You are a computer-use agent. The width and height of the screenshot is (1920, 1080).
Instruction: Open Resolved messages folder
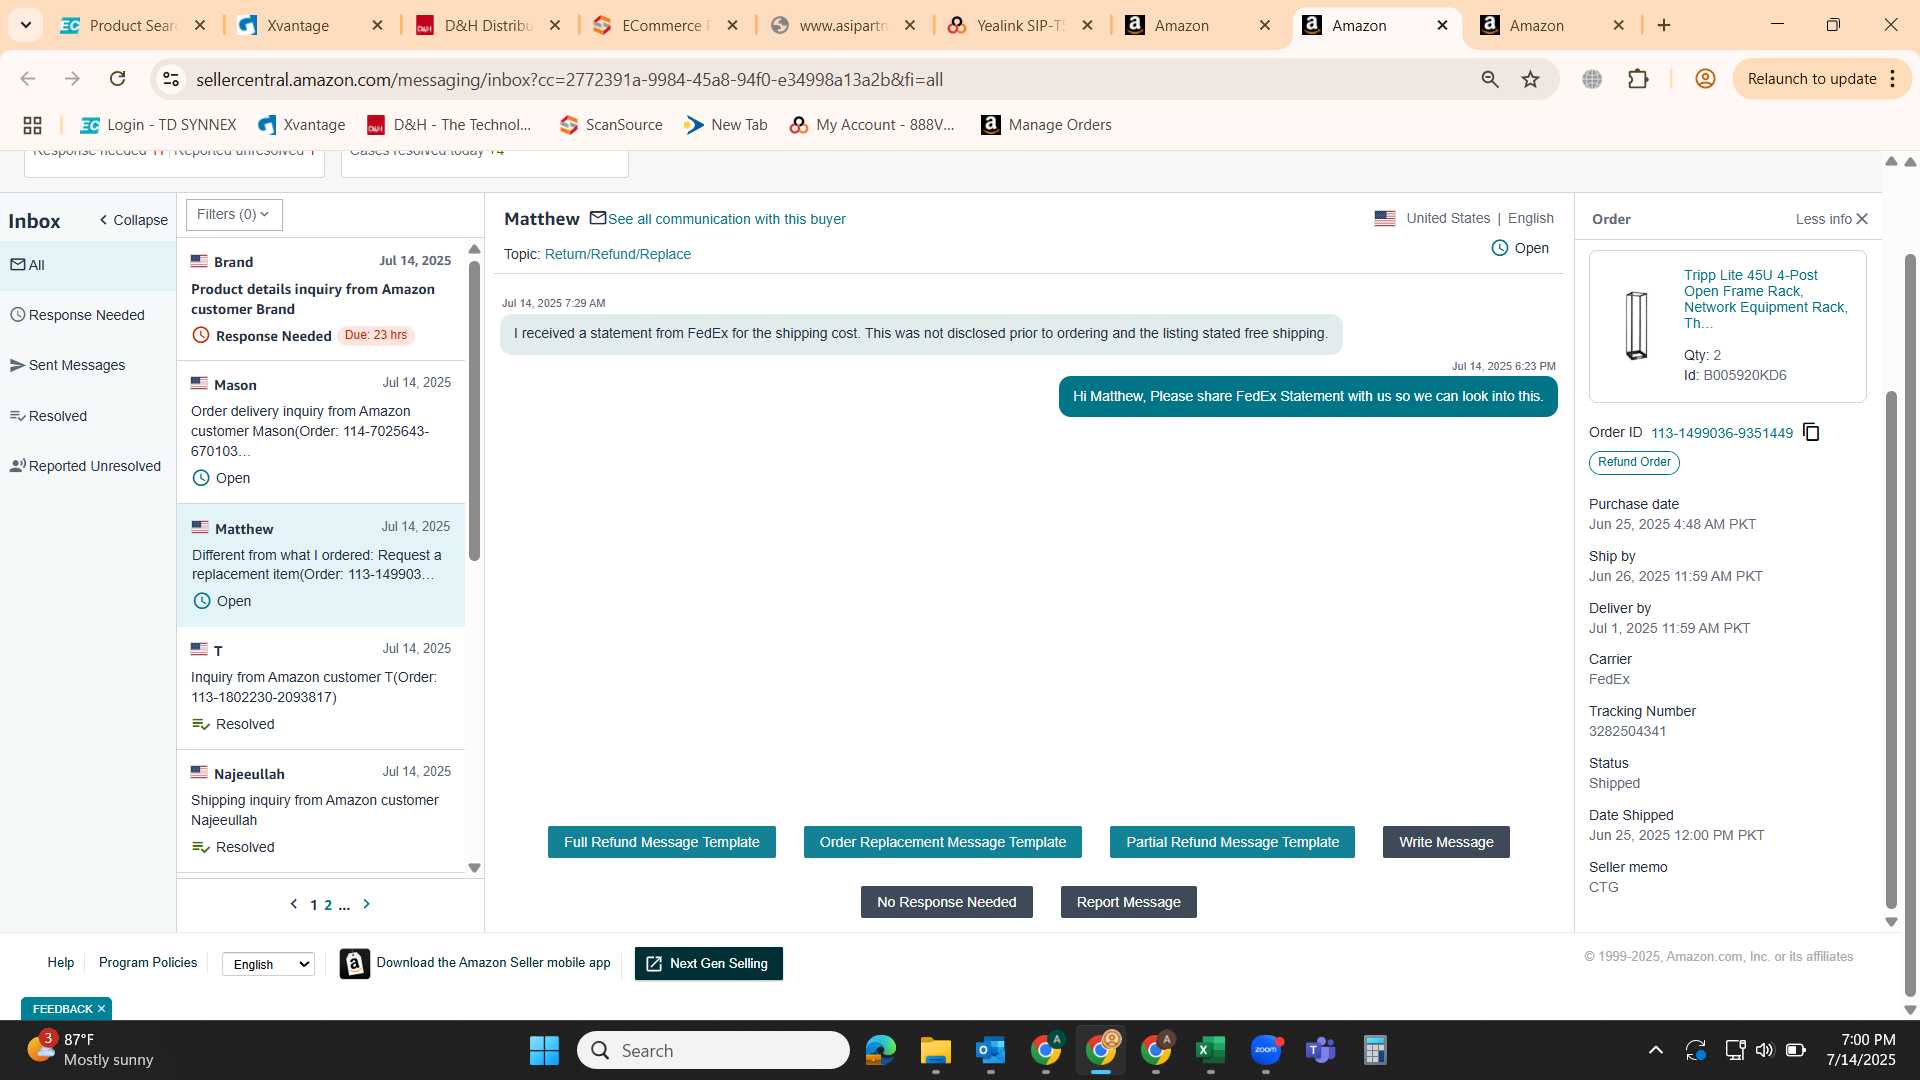88,416
